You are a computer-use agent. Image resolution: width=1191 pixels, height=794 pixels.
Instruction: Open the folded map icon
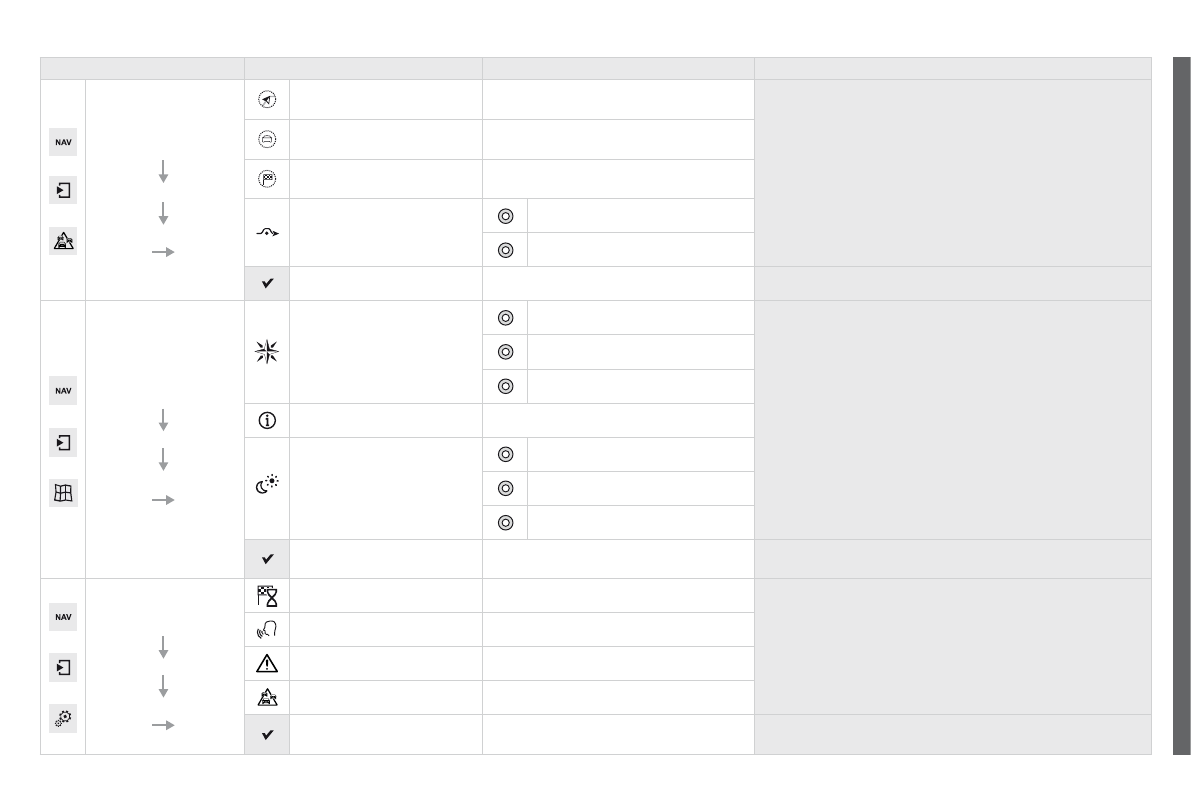pyautogui.click(x=63, y=492)
